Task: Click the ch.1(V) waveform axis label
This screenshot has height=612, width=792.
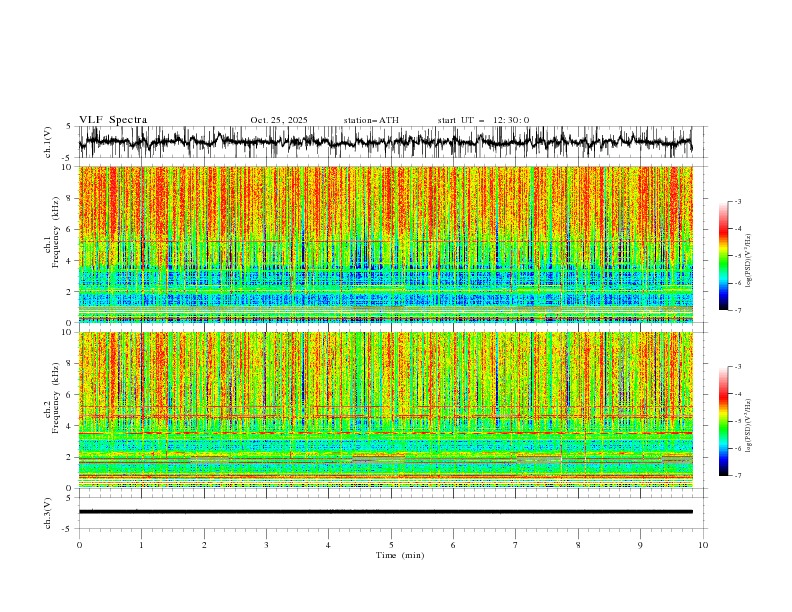Action: click(48, 142)
